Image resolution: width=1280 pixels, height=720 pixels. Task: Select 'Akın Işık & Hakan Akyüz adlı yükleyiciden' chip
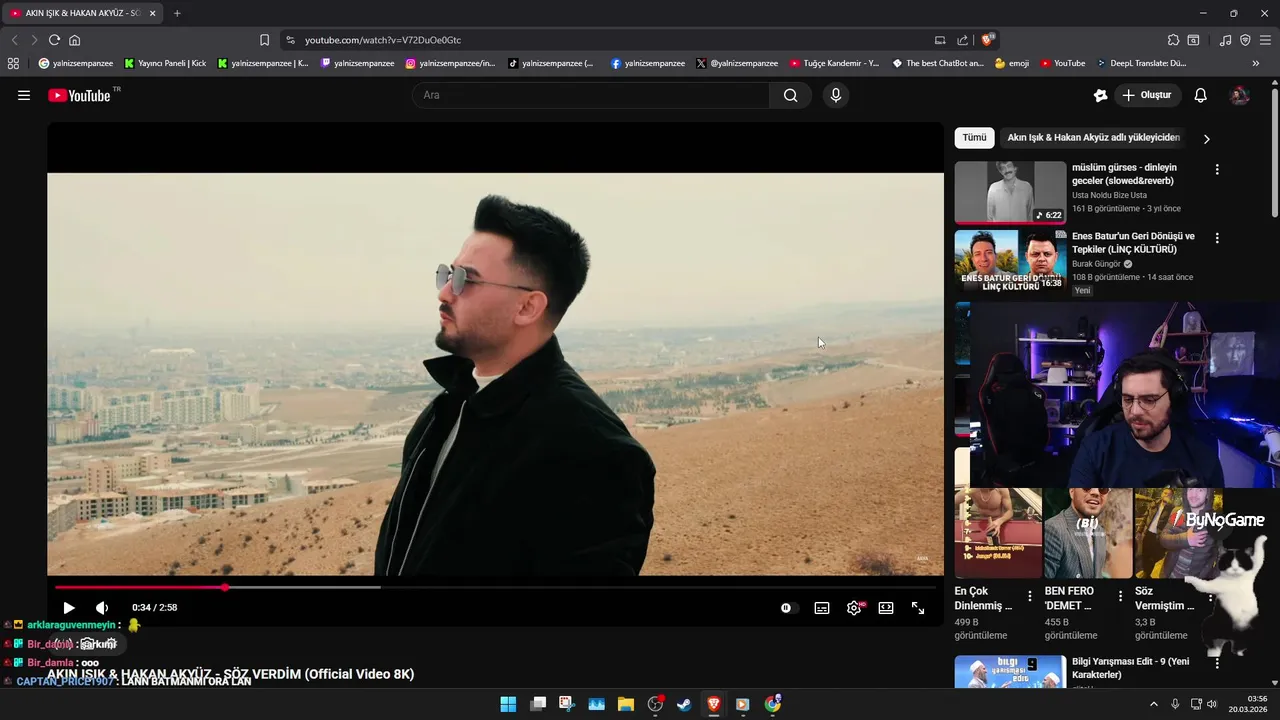coord(1093,138)
